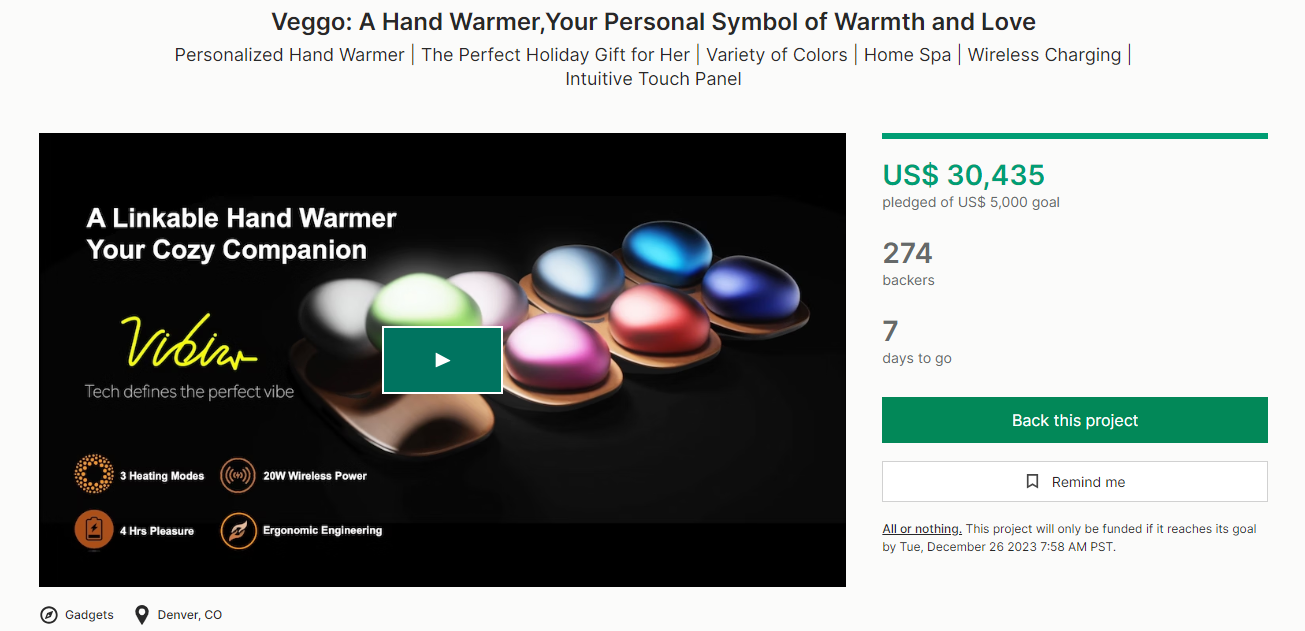Click the Remind me button
This screenshot has width=1305, height=631.
point(1075,481)
